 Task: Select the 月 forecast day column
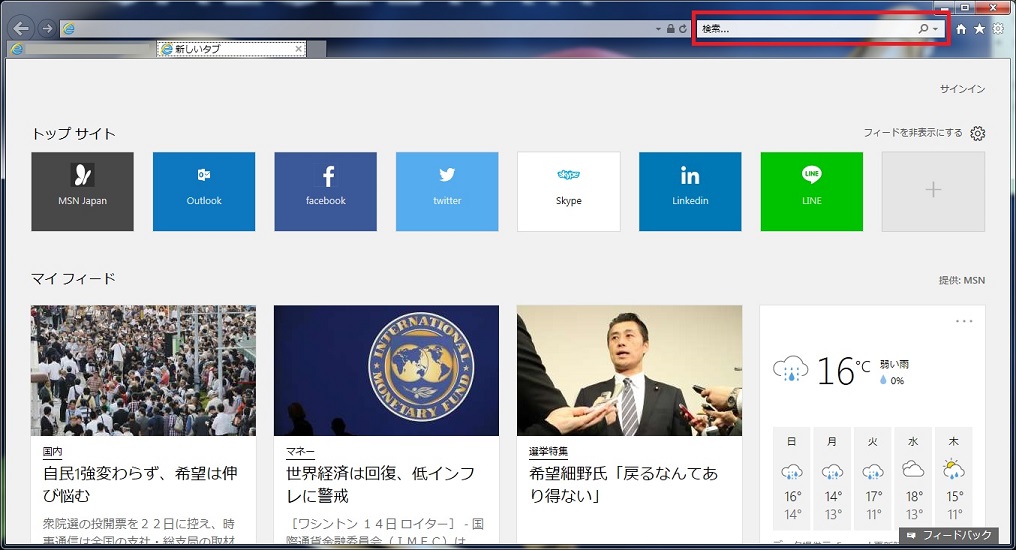point(832,481)
